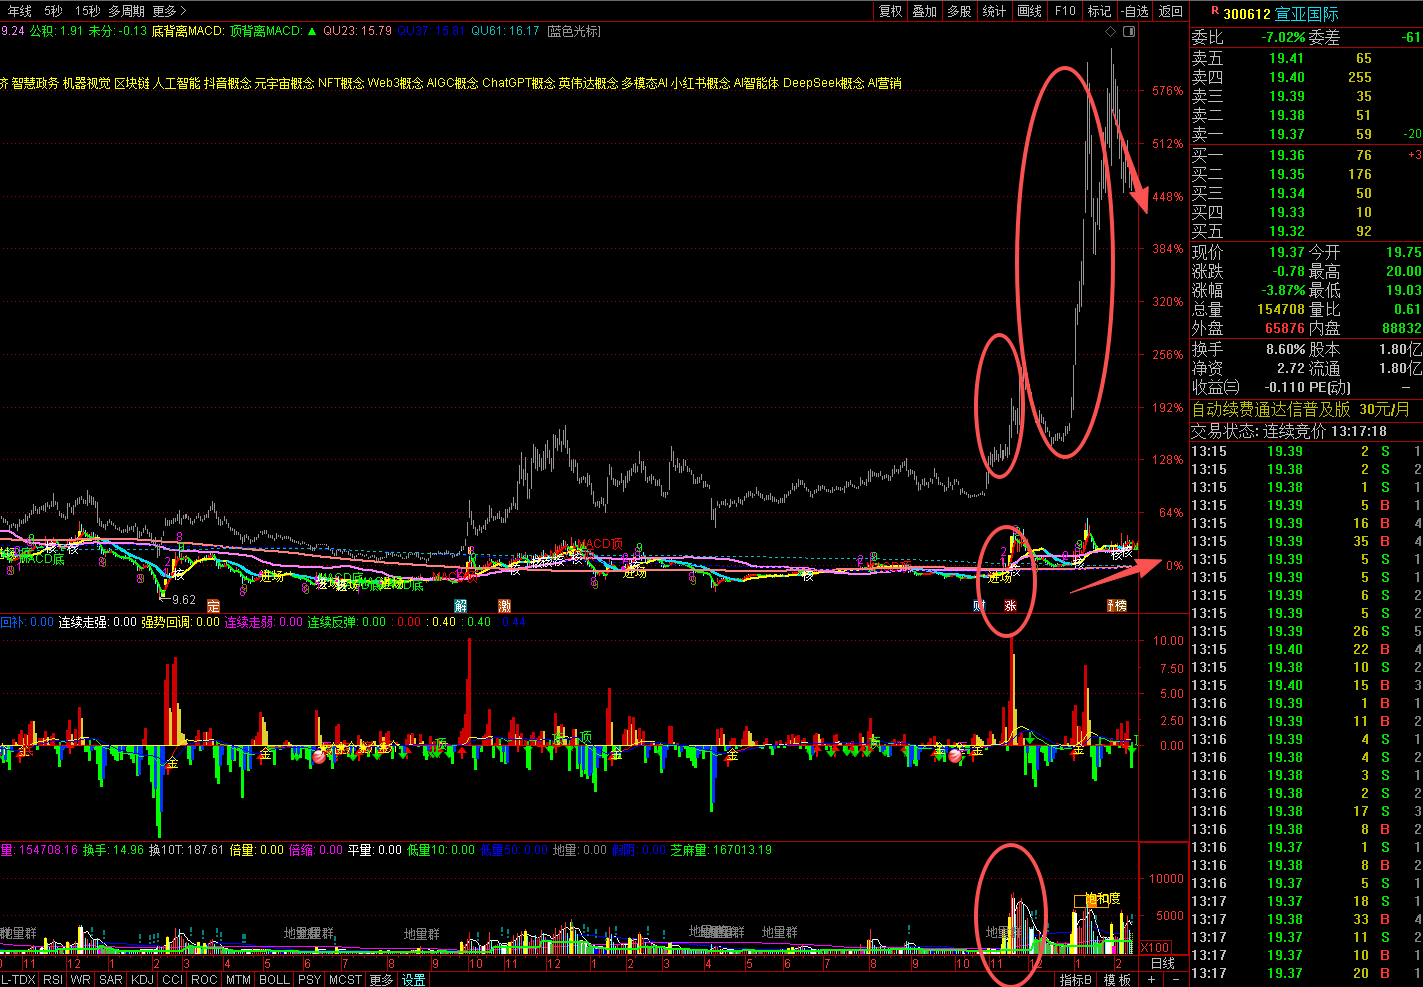Click the 财 financial event marker

(x=980, y=606)
